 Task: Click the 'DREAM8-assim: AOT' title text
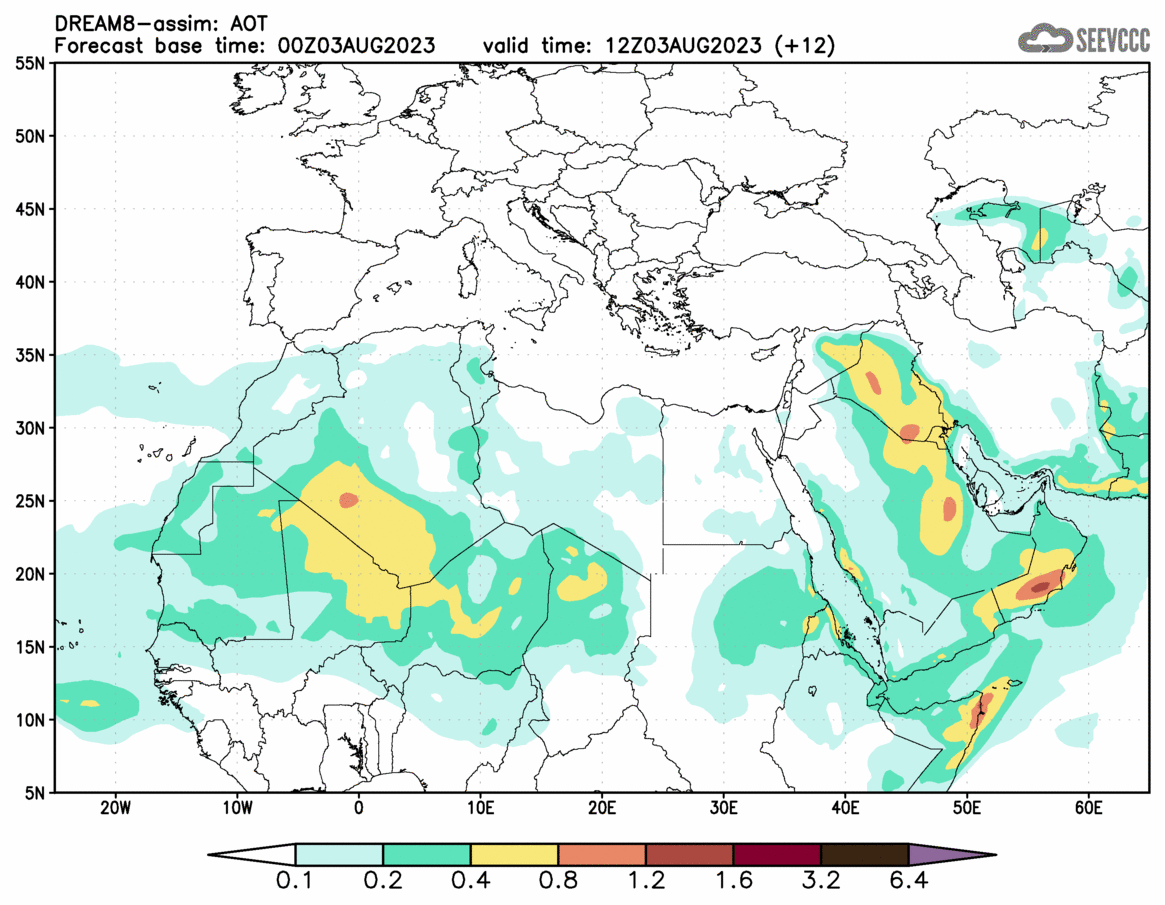[x=160, y=24]
